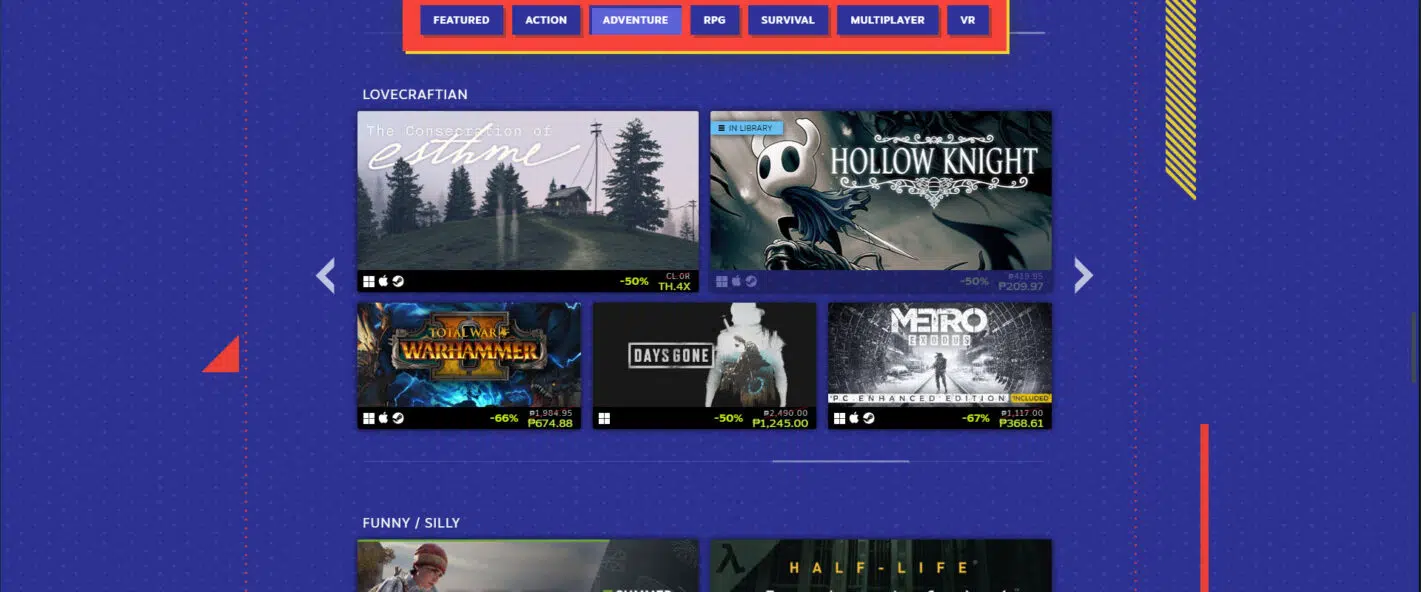Image resolution: width=1421 pixels, height=592 pixels.
Task: Click the Windows icon on Hollow Knight
Action: (722, 282)
